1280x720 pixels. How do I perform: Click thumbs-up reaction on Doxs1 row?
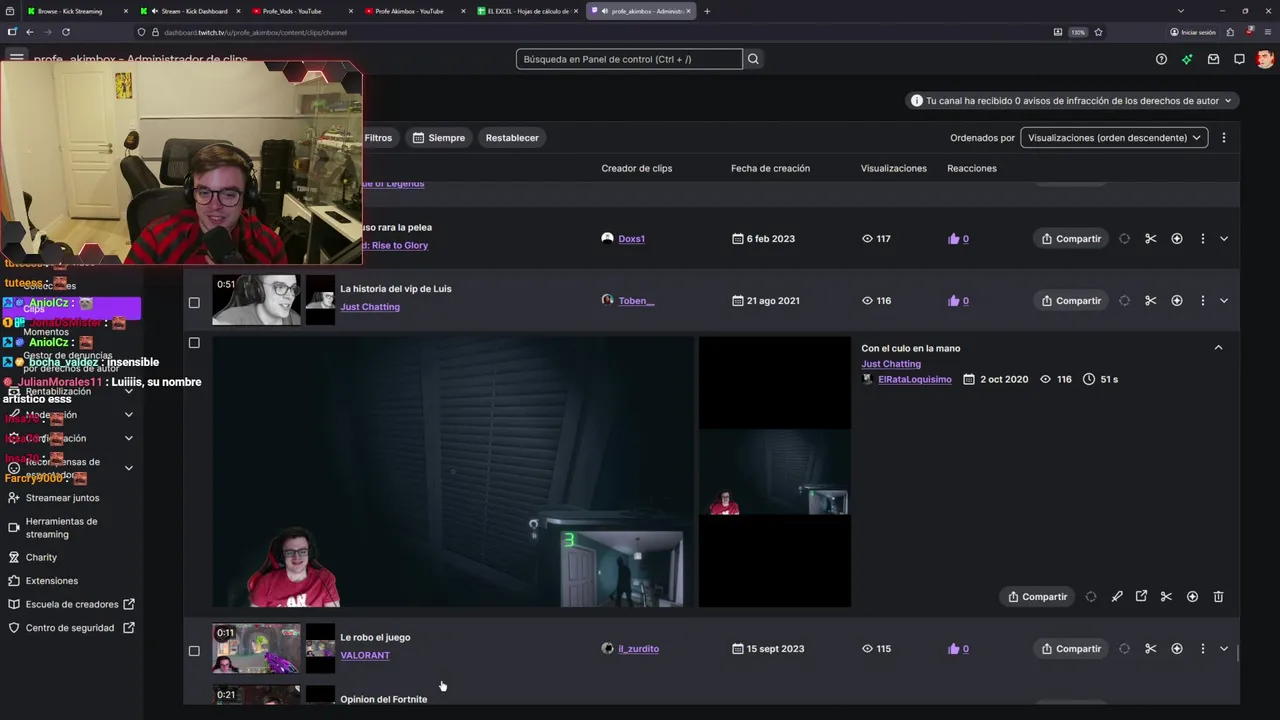[953, 239]
